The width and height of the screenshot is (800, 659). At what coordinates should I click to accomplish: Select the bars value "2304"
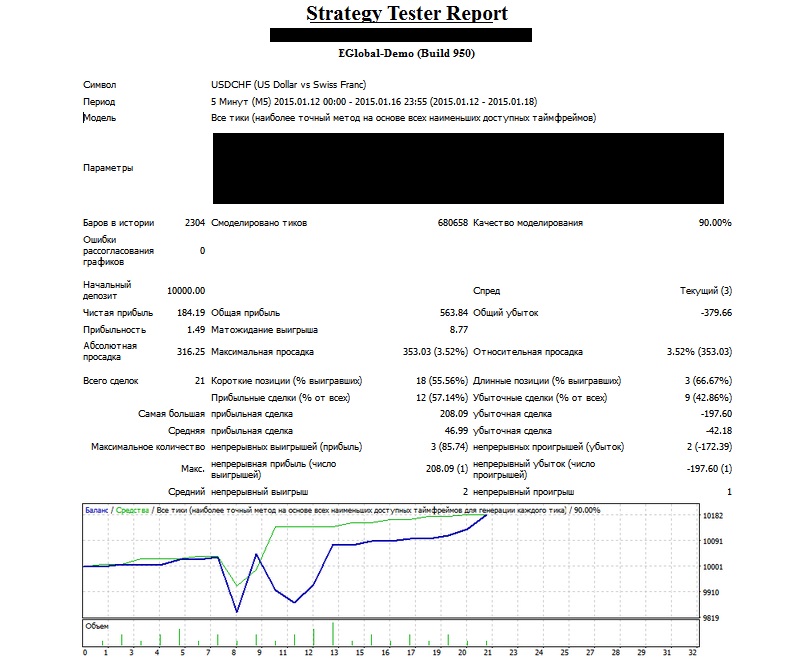[195, 223]
